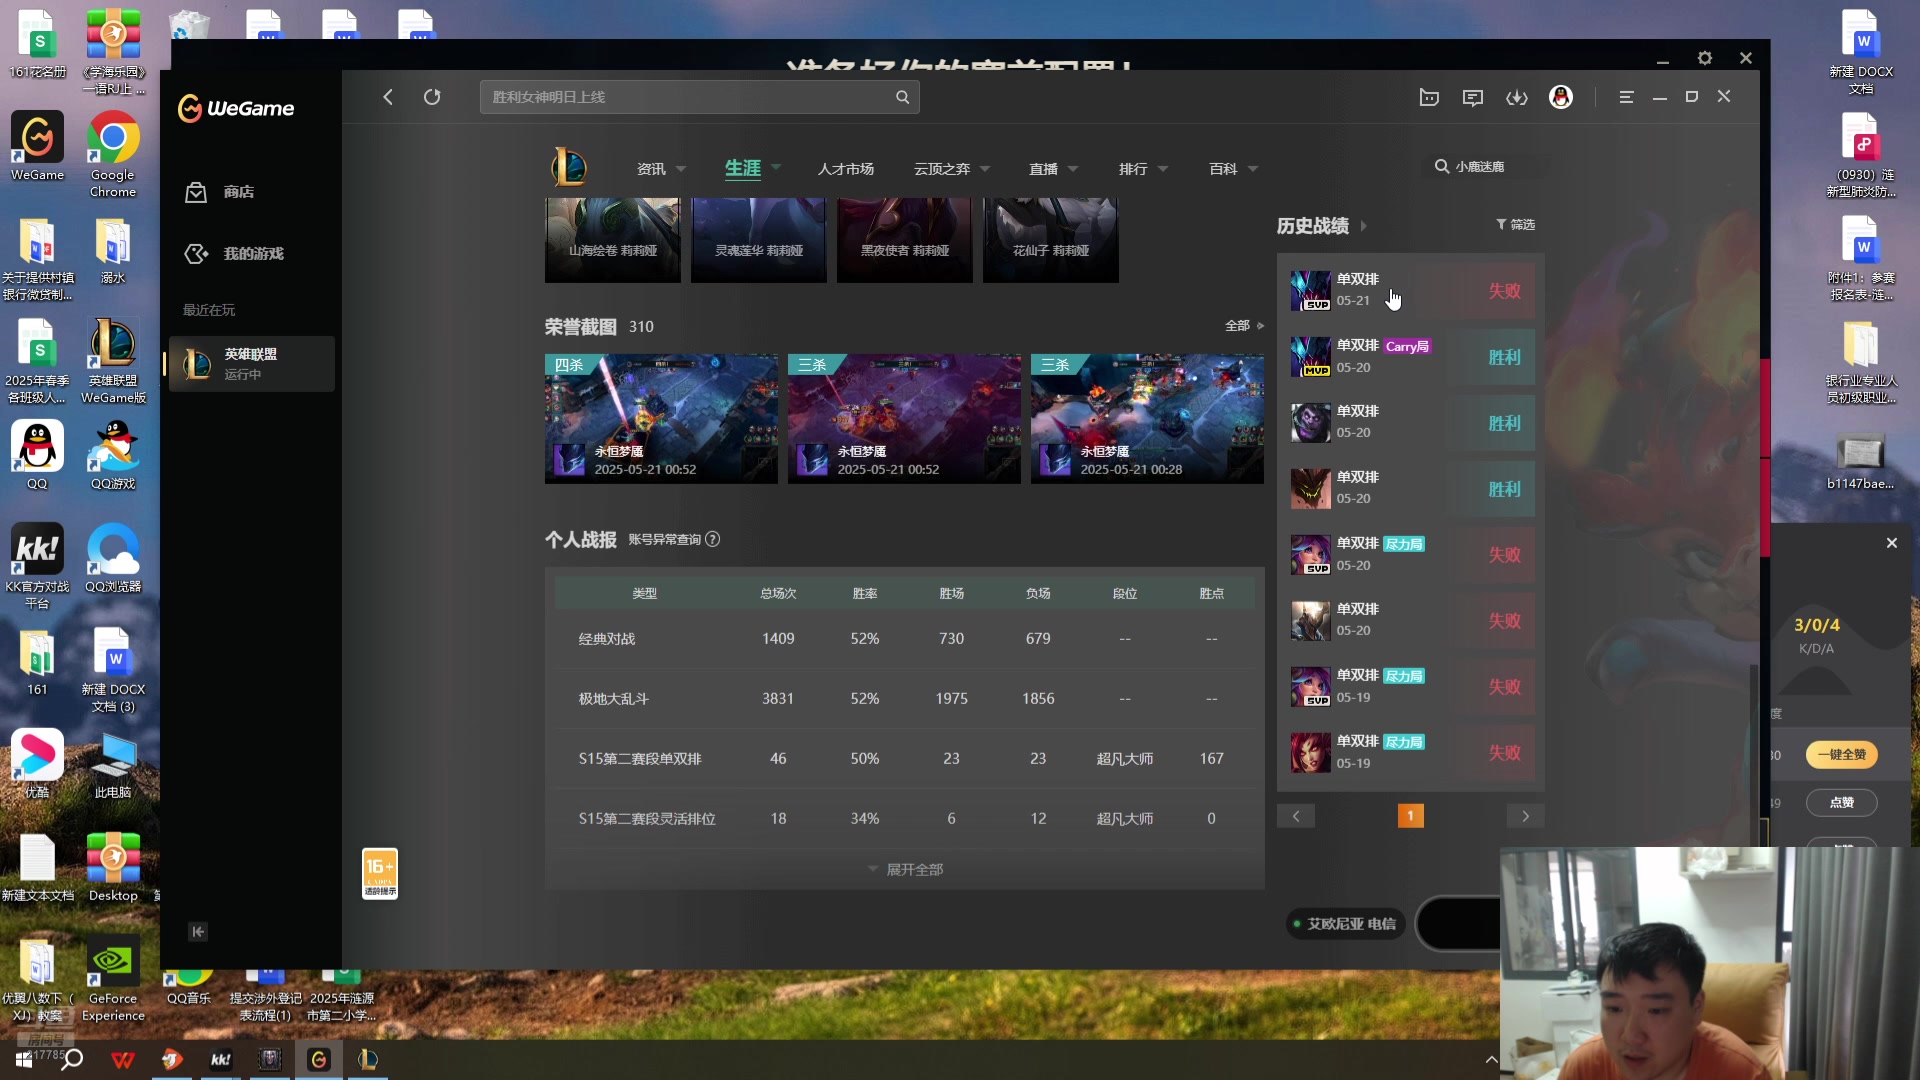Close the K/DA side panel
Viewport: 1920px width, 1080px height.
[x=1891, y=543]
